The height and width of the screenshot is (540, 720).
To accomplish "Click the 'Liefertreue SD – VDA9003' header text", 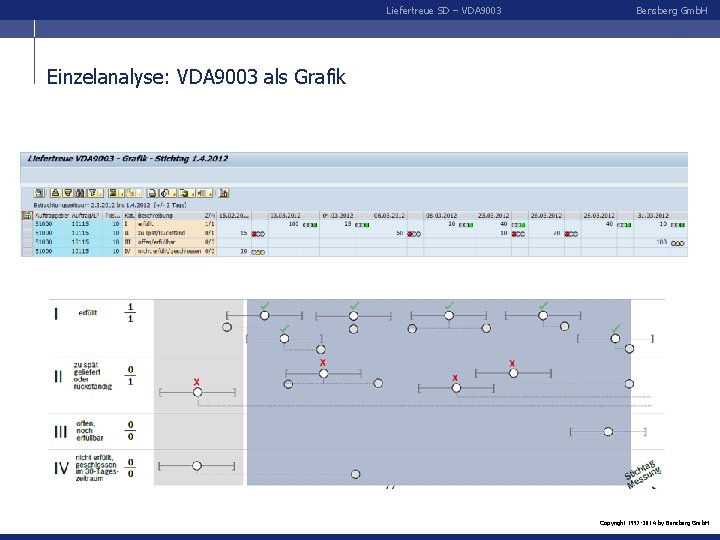I will [x=444, y=10].
